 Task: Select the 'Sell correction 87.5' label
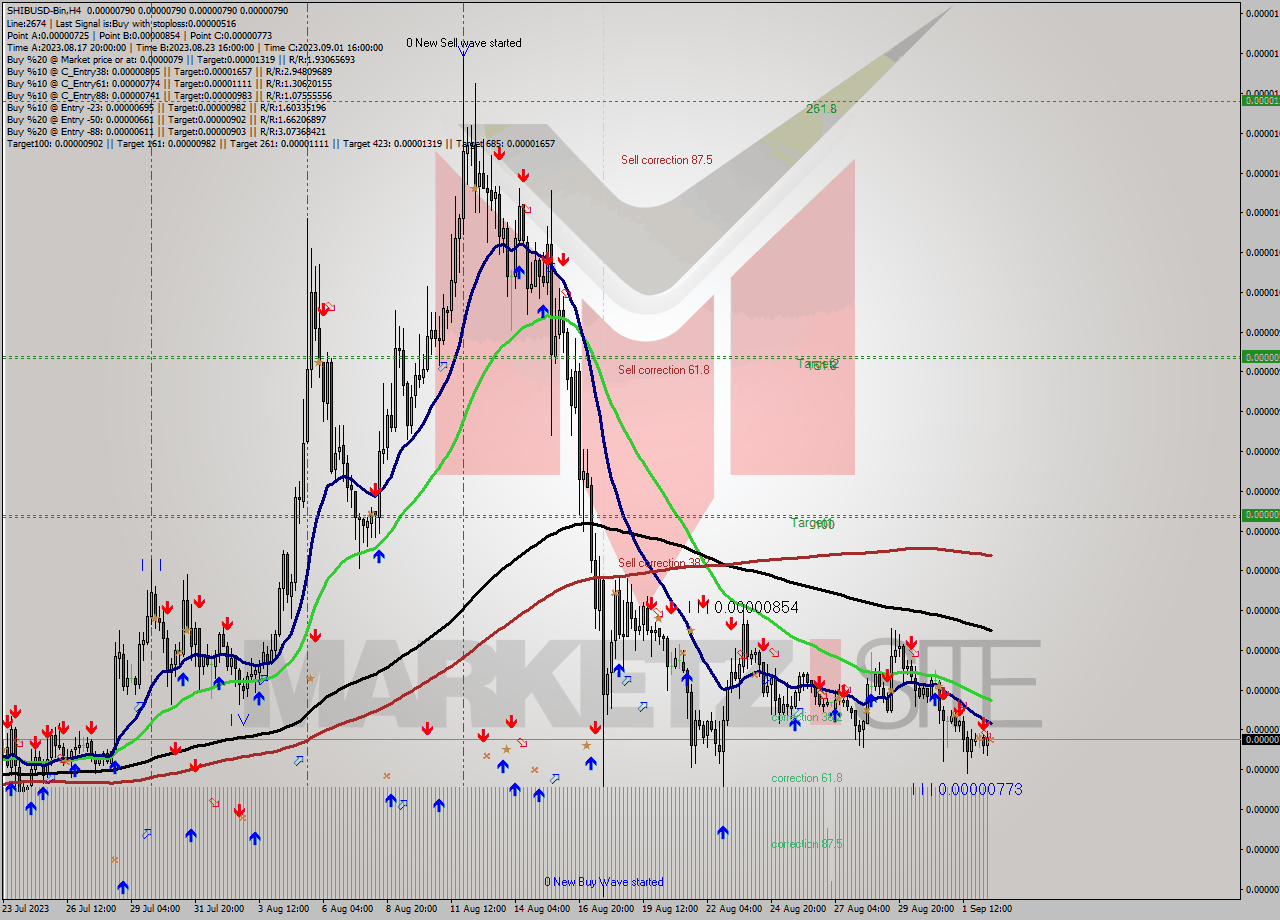[666, 160]
